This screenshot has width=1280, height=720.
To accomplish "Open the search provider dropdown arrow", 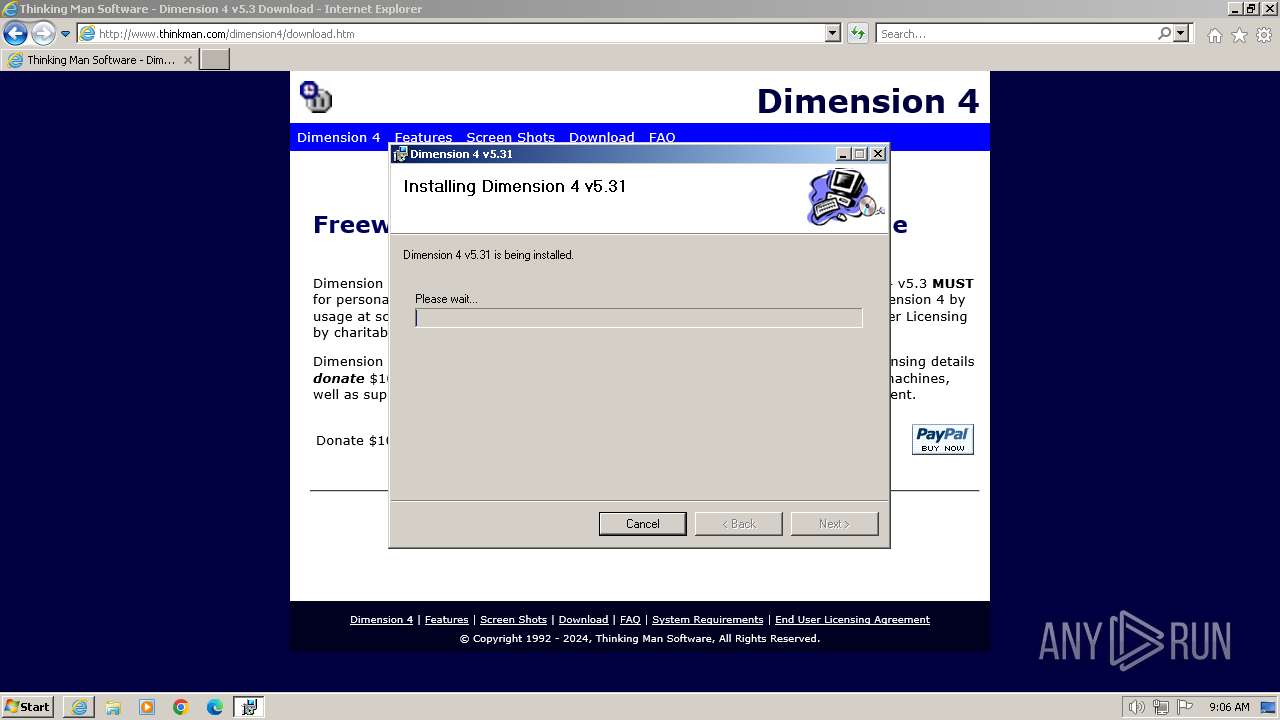I will [1181, 33].
